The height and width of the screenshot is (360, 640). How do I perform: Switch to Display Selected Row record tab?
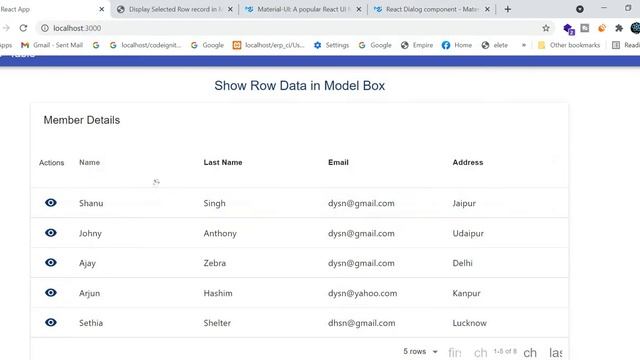[x=174, y=9]
